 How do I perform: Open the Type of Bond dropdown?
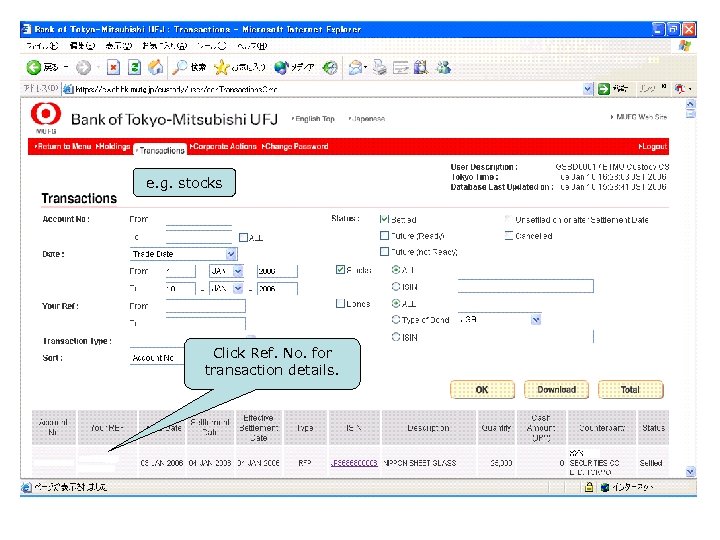click(x=500, y=319)
